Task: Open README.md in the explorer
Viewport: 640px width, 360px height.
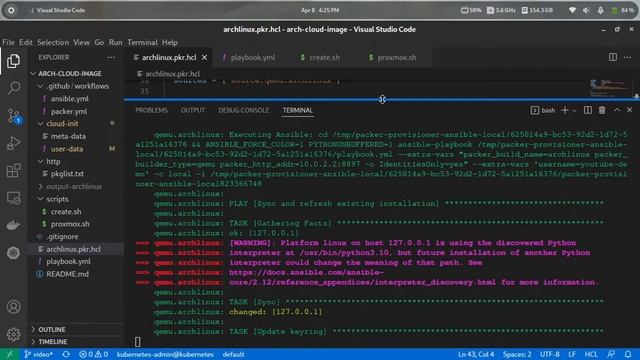Action: tap(67, 274)
